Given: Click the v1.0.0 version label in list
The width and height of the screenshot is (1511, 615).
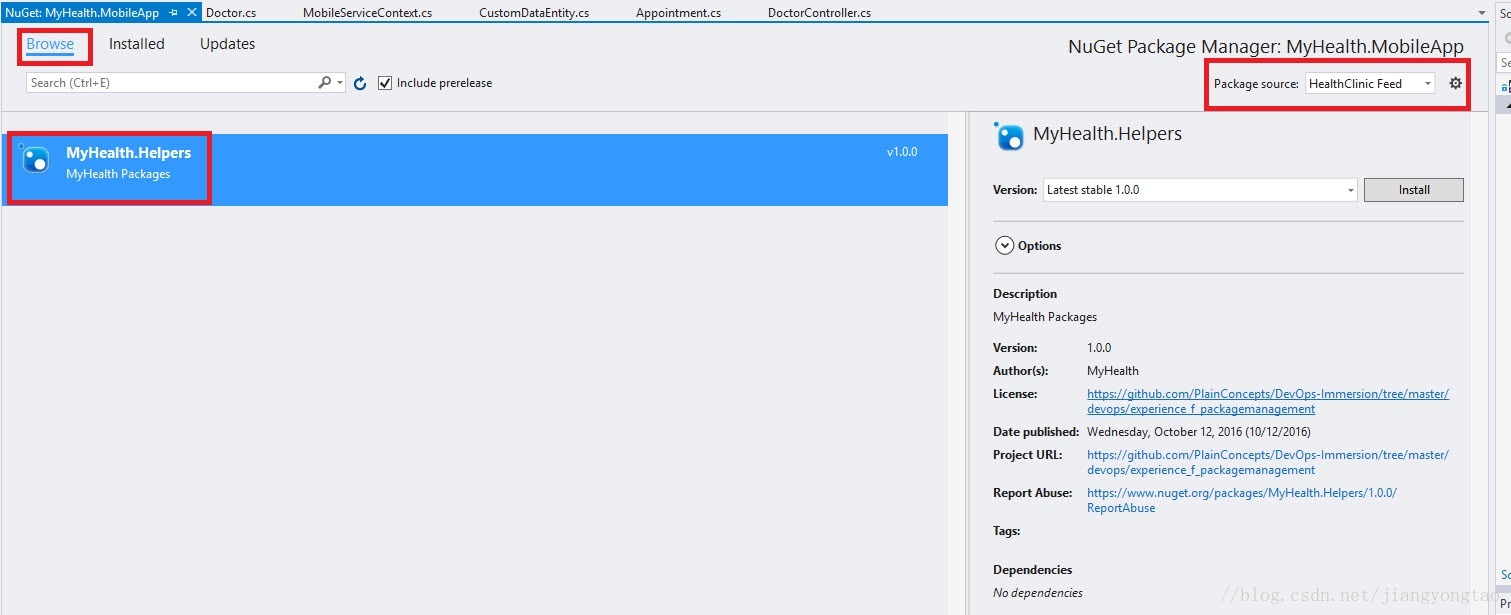Looking at the screenshot, I should (902, 152).
